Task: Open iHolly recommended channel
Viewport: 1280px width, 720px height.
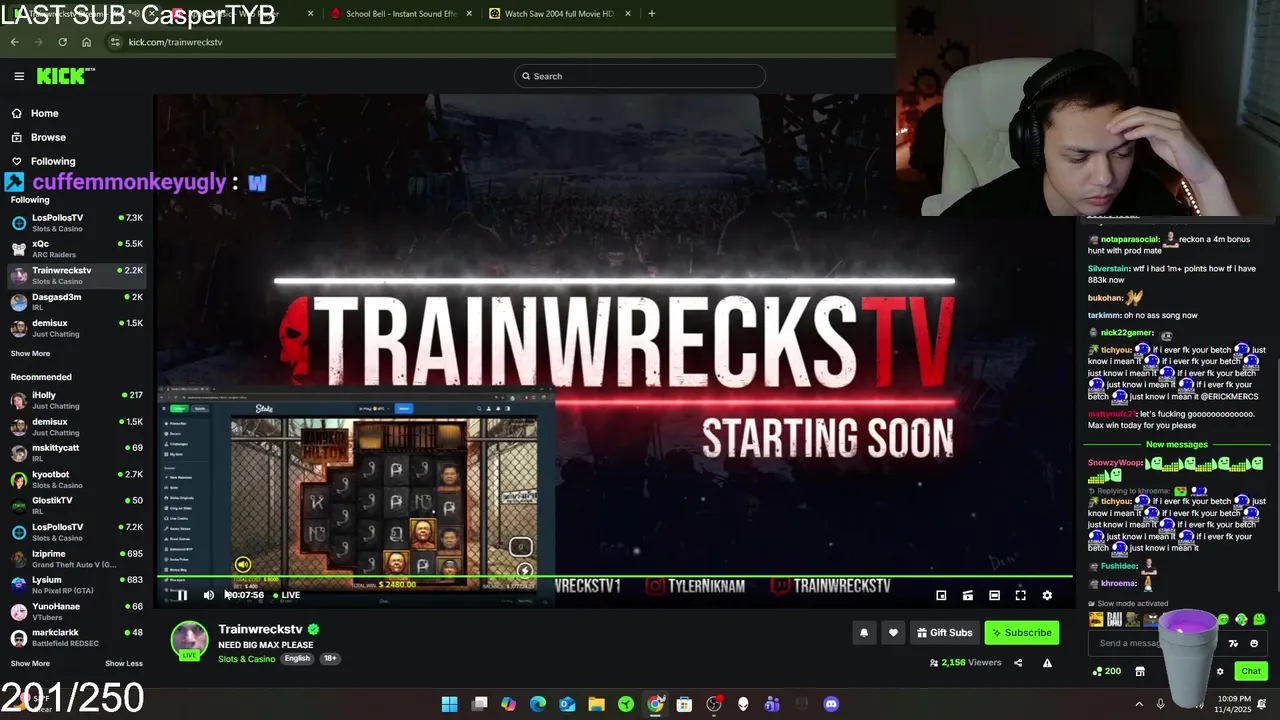Action: click(x=77, y=400)
